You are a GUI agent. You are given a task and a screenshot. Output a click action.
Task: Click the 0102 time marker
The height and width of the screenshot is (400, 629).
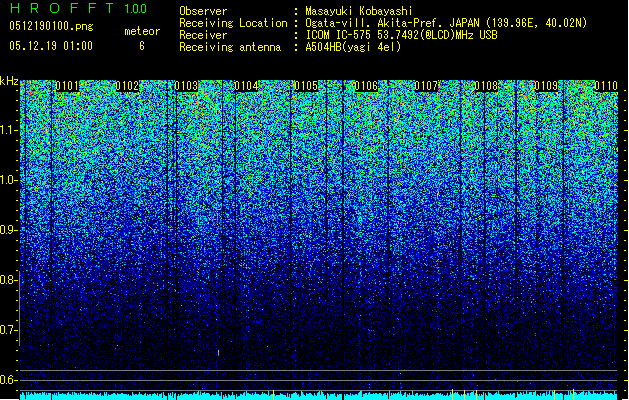[127, 86]
